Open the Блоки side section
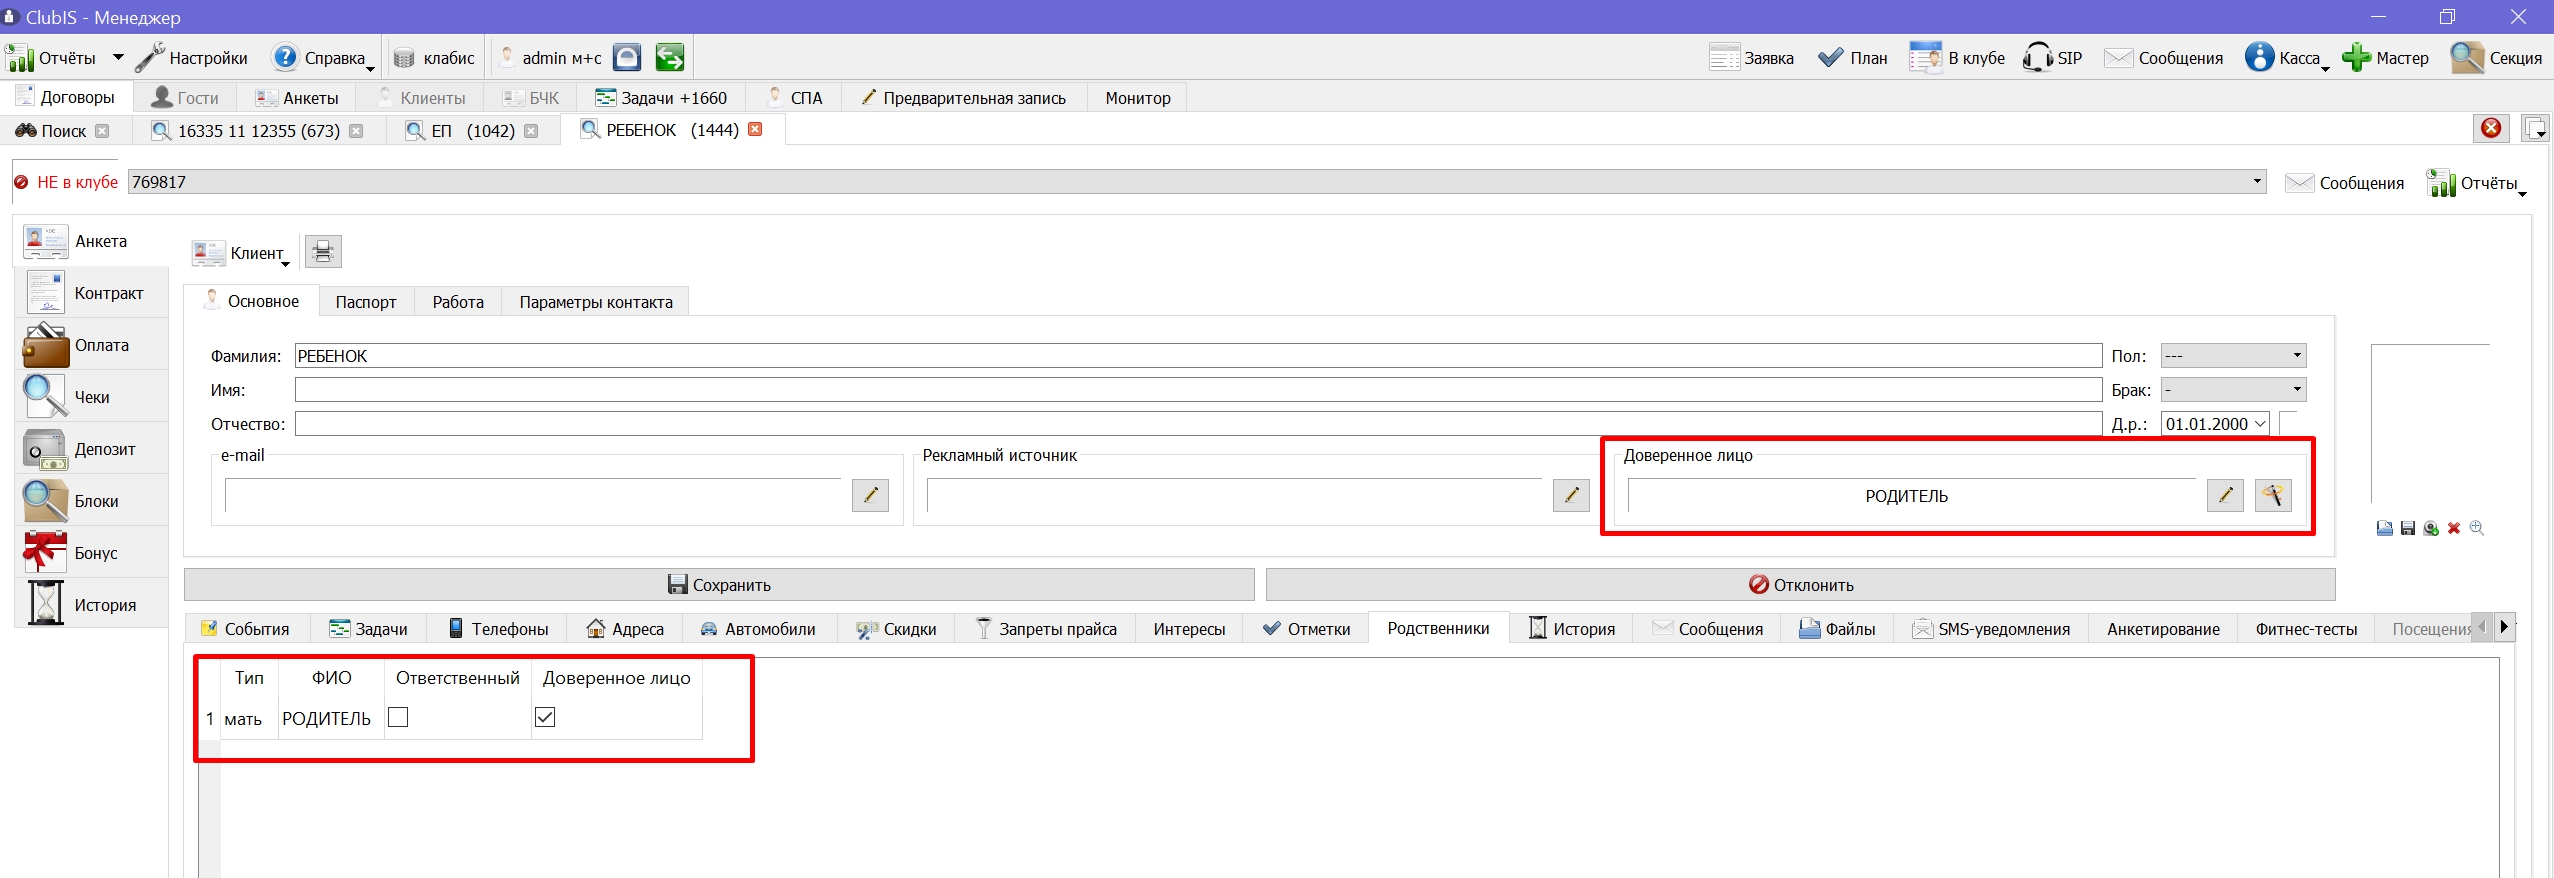This screenshot has height=878, width=2554. tap(92, 501)
